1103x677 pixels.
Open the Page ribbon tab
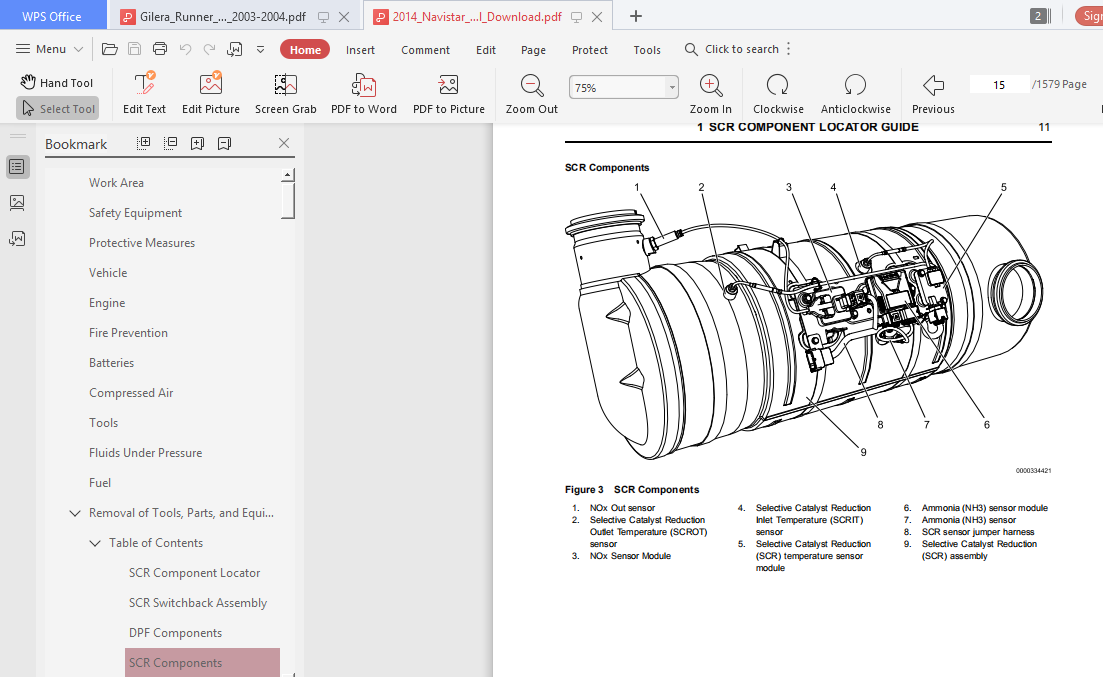(x=533, y=50)
